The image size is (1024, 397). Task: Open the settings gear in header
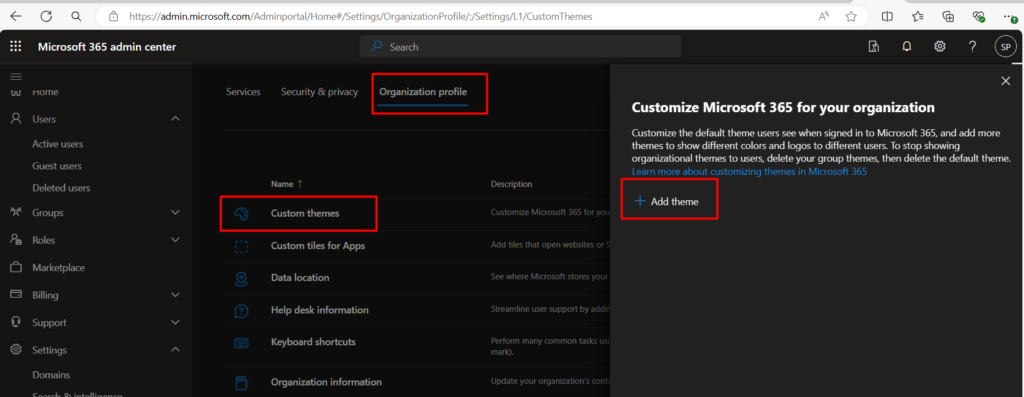pos(940,46)
